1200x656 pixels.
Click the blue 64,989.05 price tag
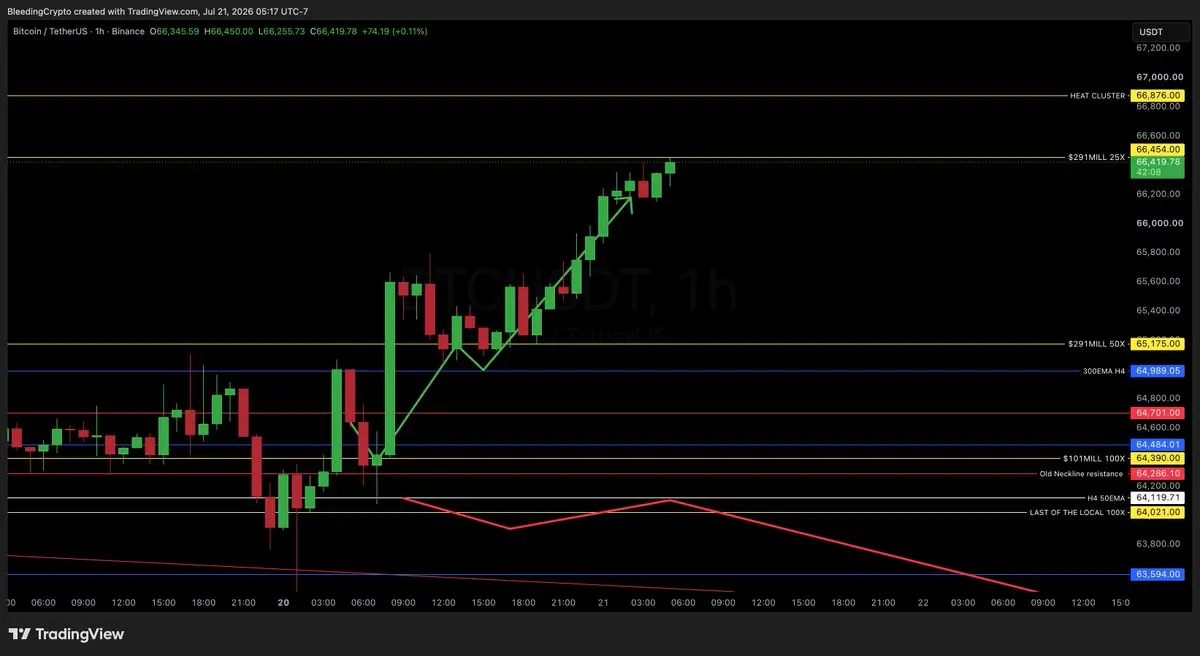tap(1159, 371)
